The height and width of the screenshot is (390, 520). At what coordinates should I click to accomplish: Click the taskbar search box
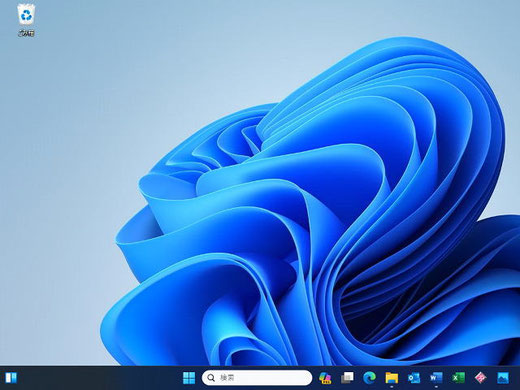(x=257, y=378)
